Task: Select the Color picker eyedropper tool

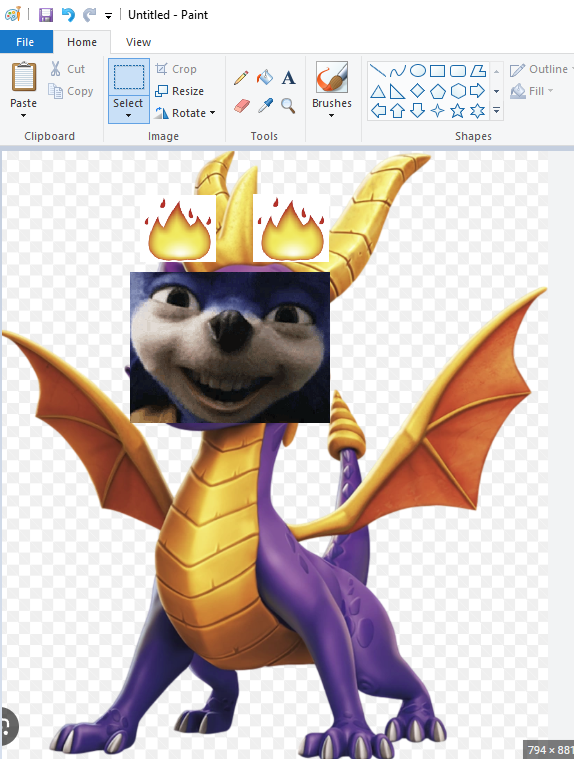Action: [x=265, y=105]
